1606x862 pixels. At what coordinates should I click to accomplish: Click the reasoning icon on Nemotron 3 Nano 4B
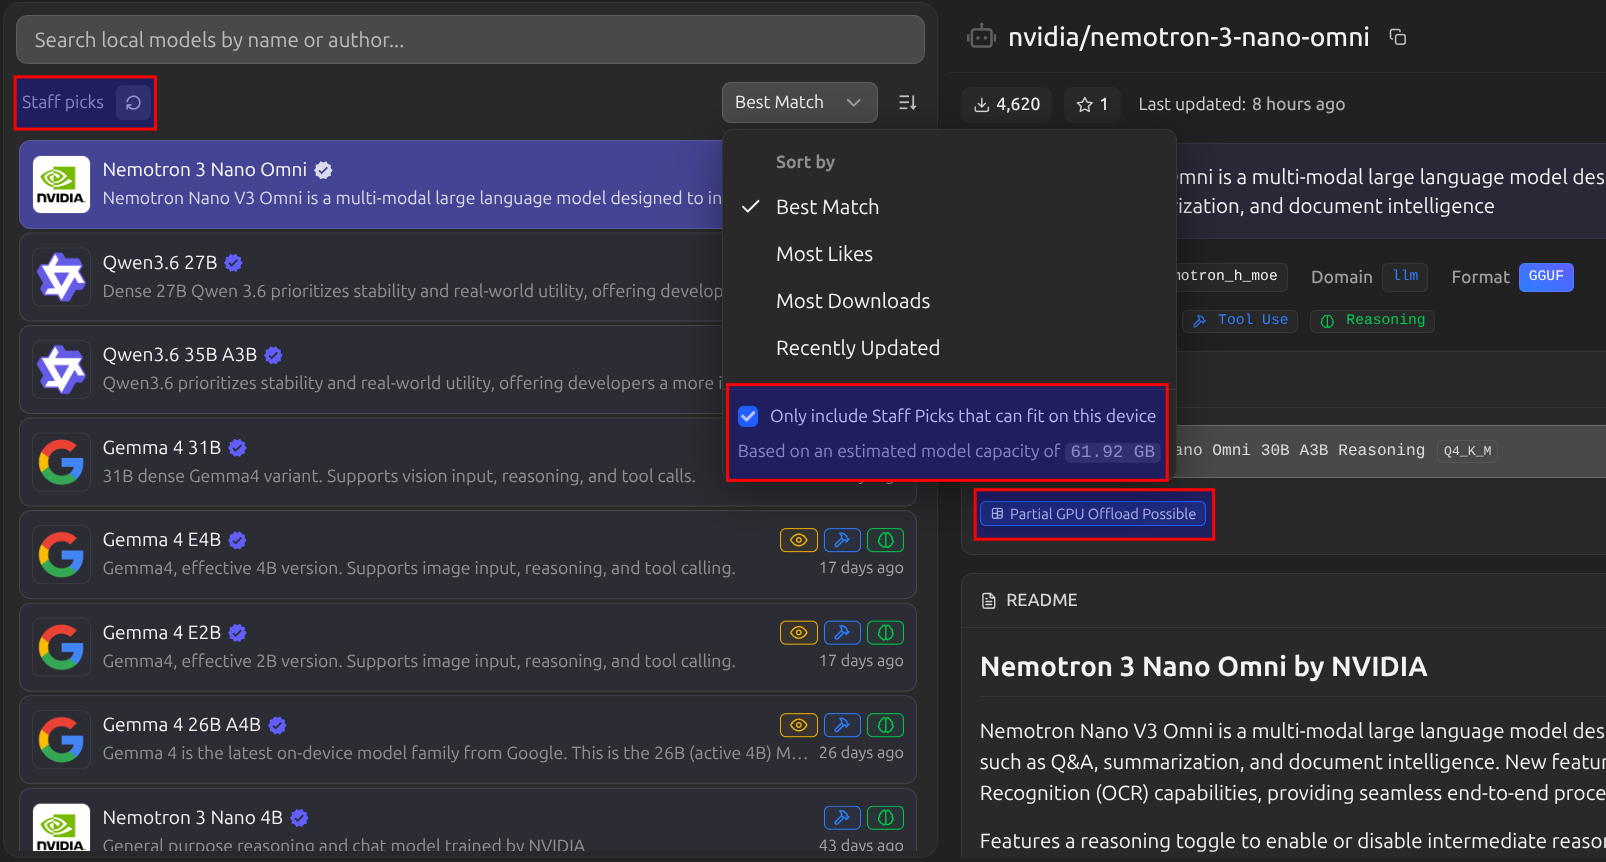885,818
